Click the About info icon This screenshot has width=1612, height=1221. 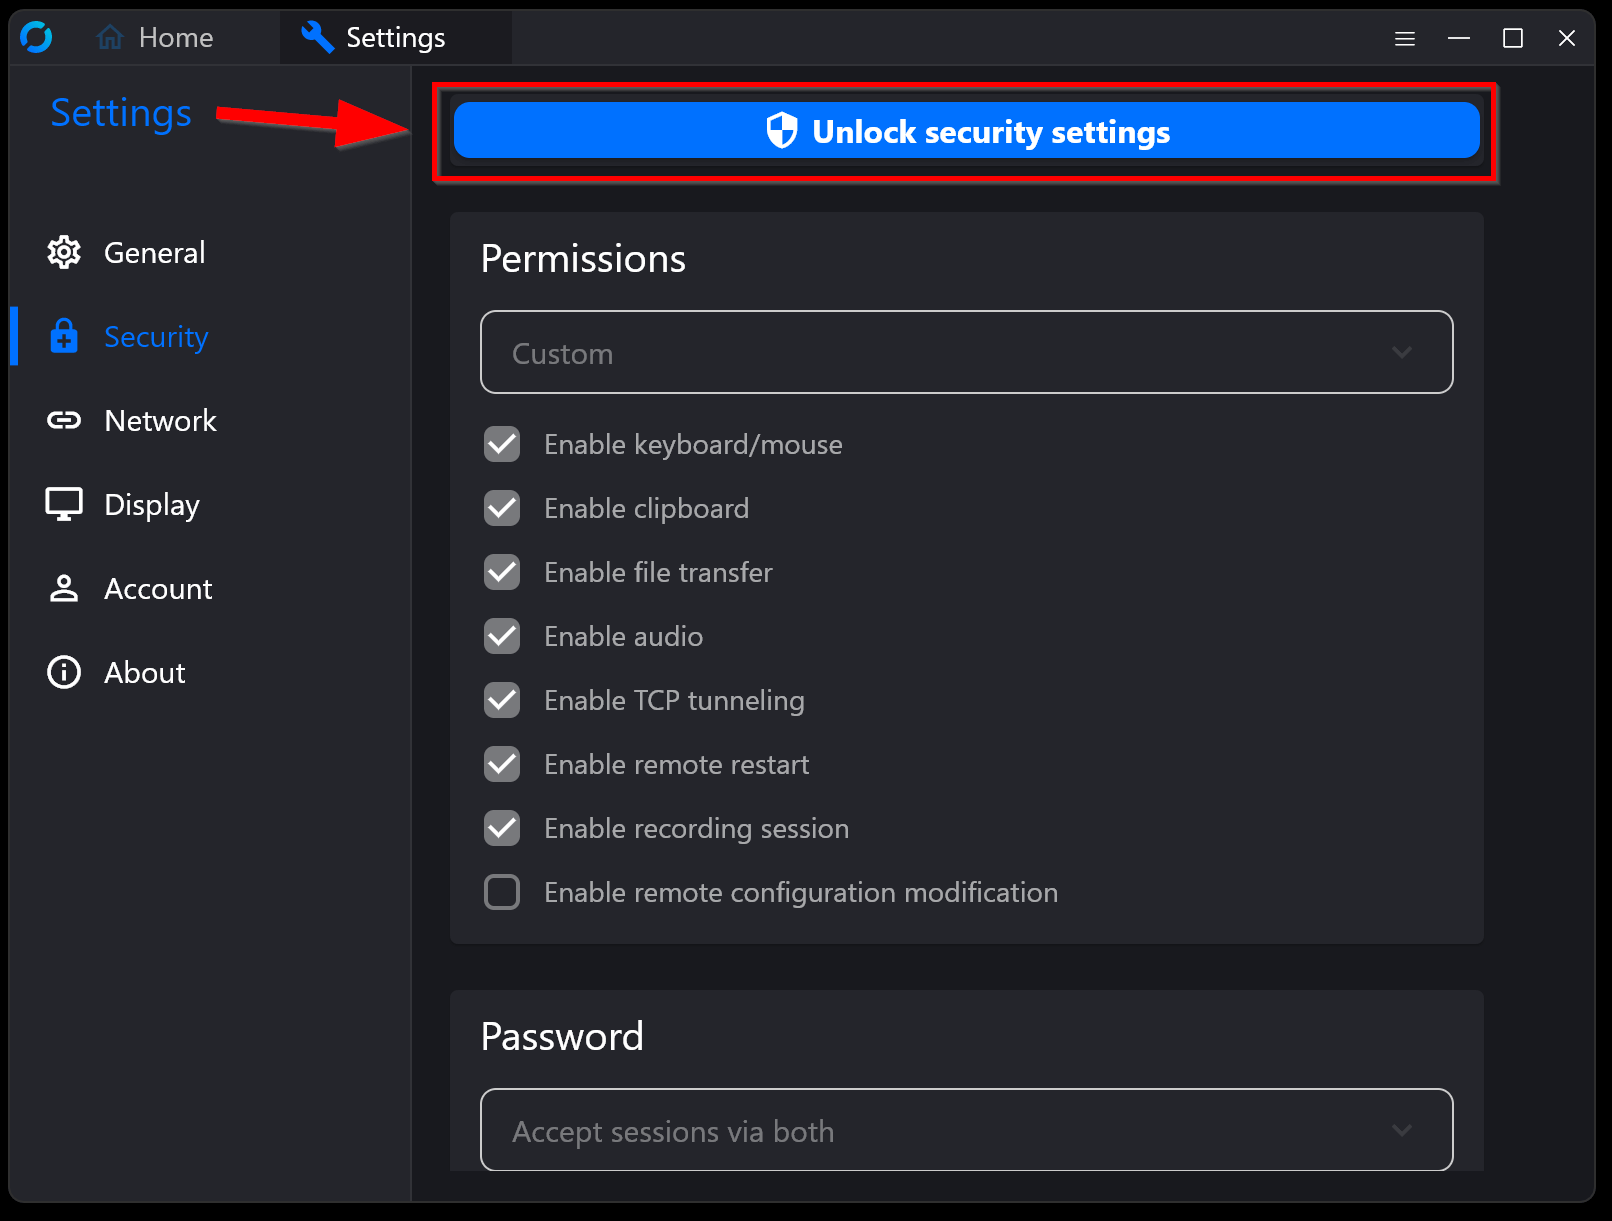(x=64, y=672)
